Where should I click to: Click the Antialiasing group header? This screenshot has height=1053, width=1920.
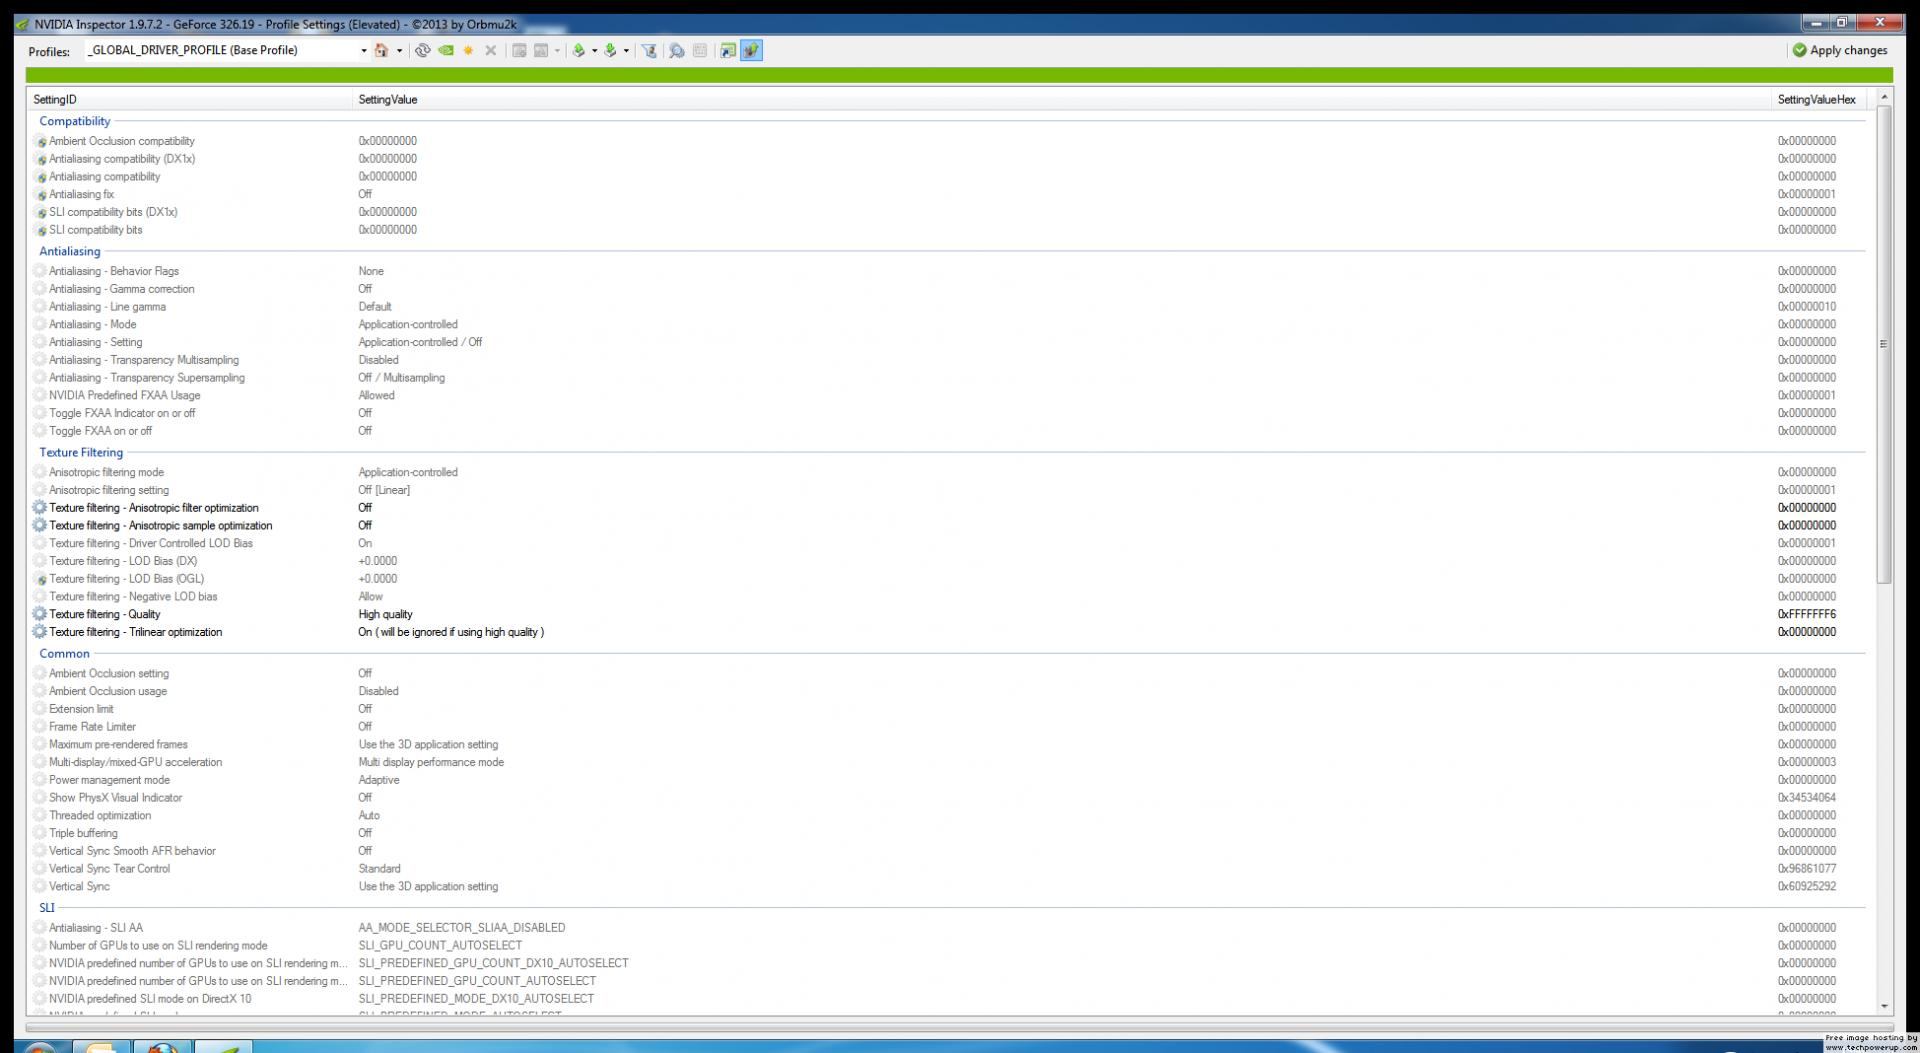click(70, 251)
